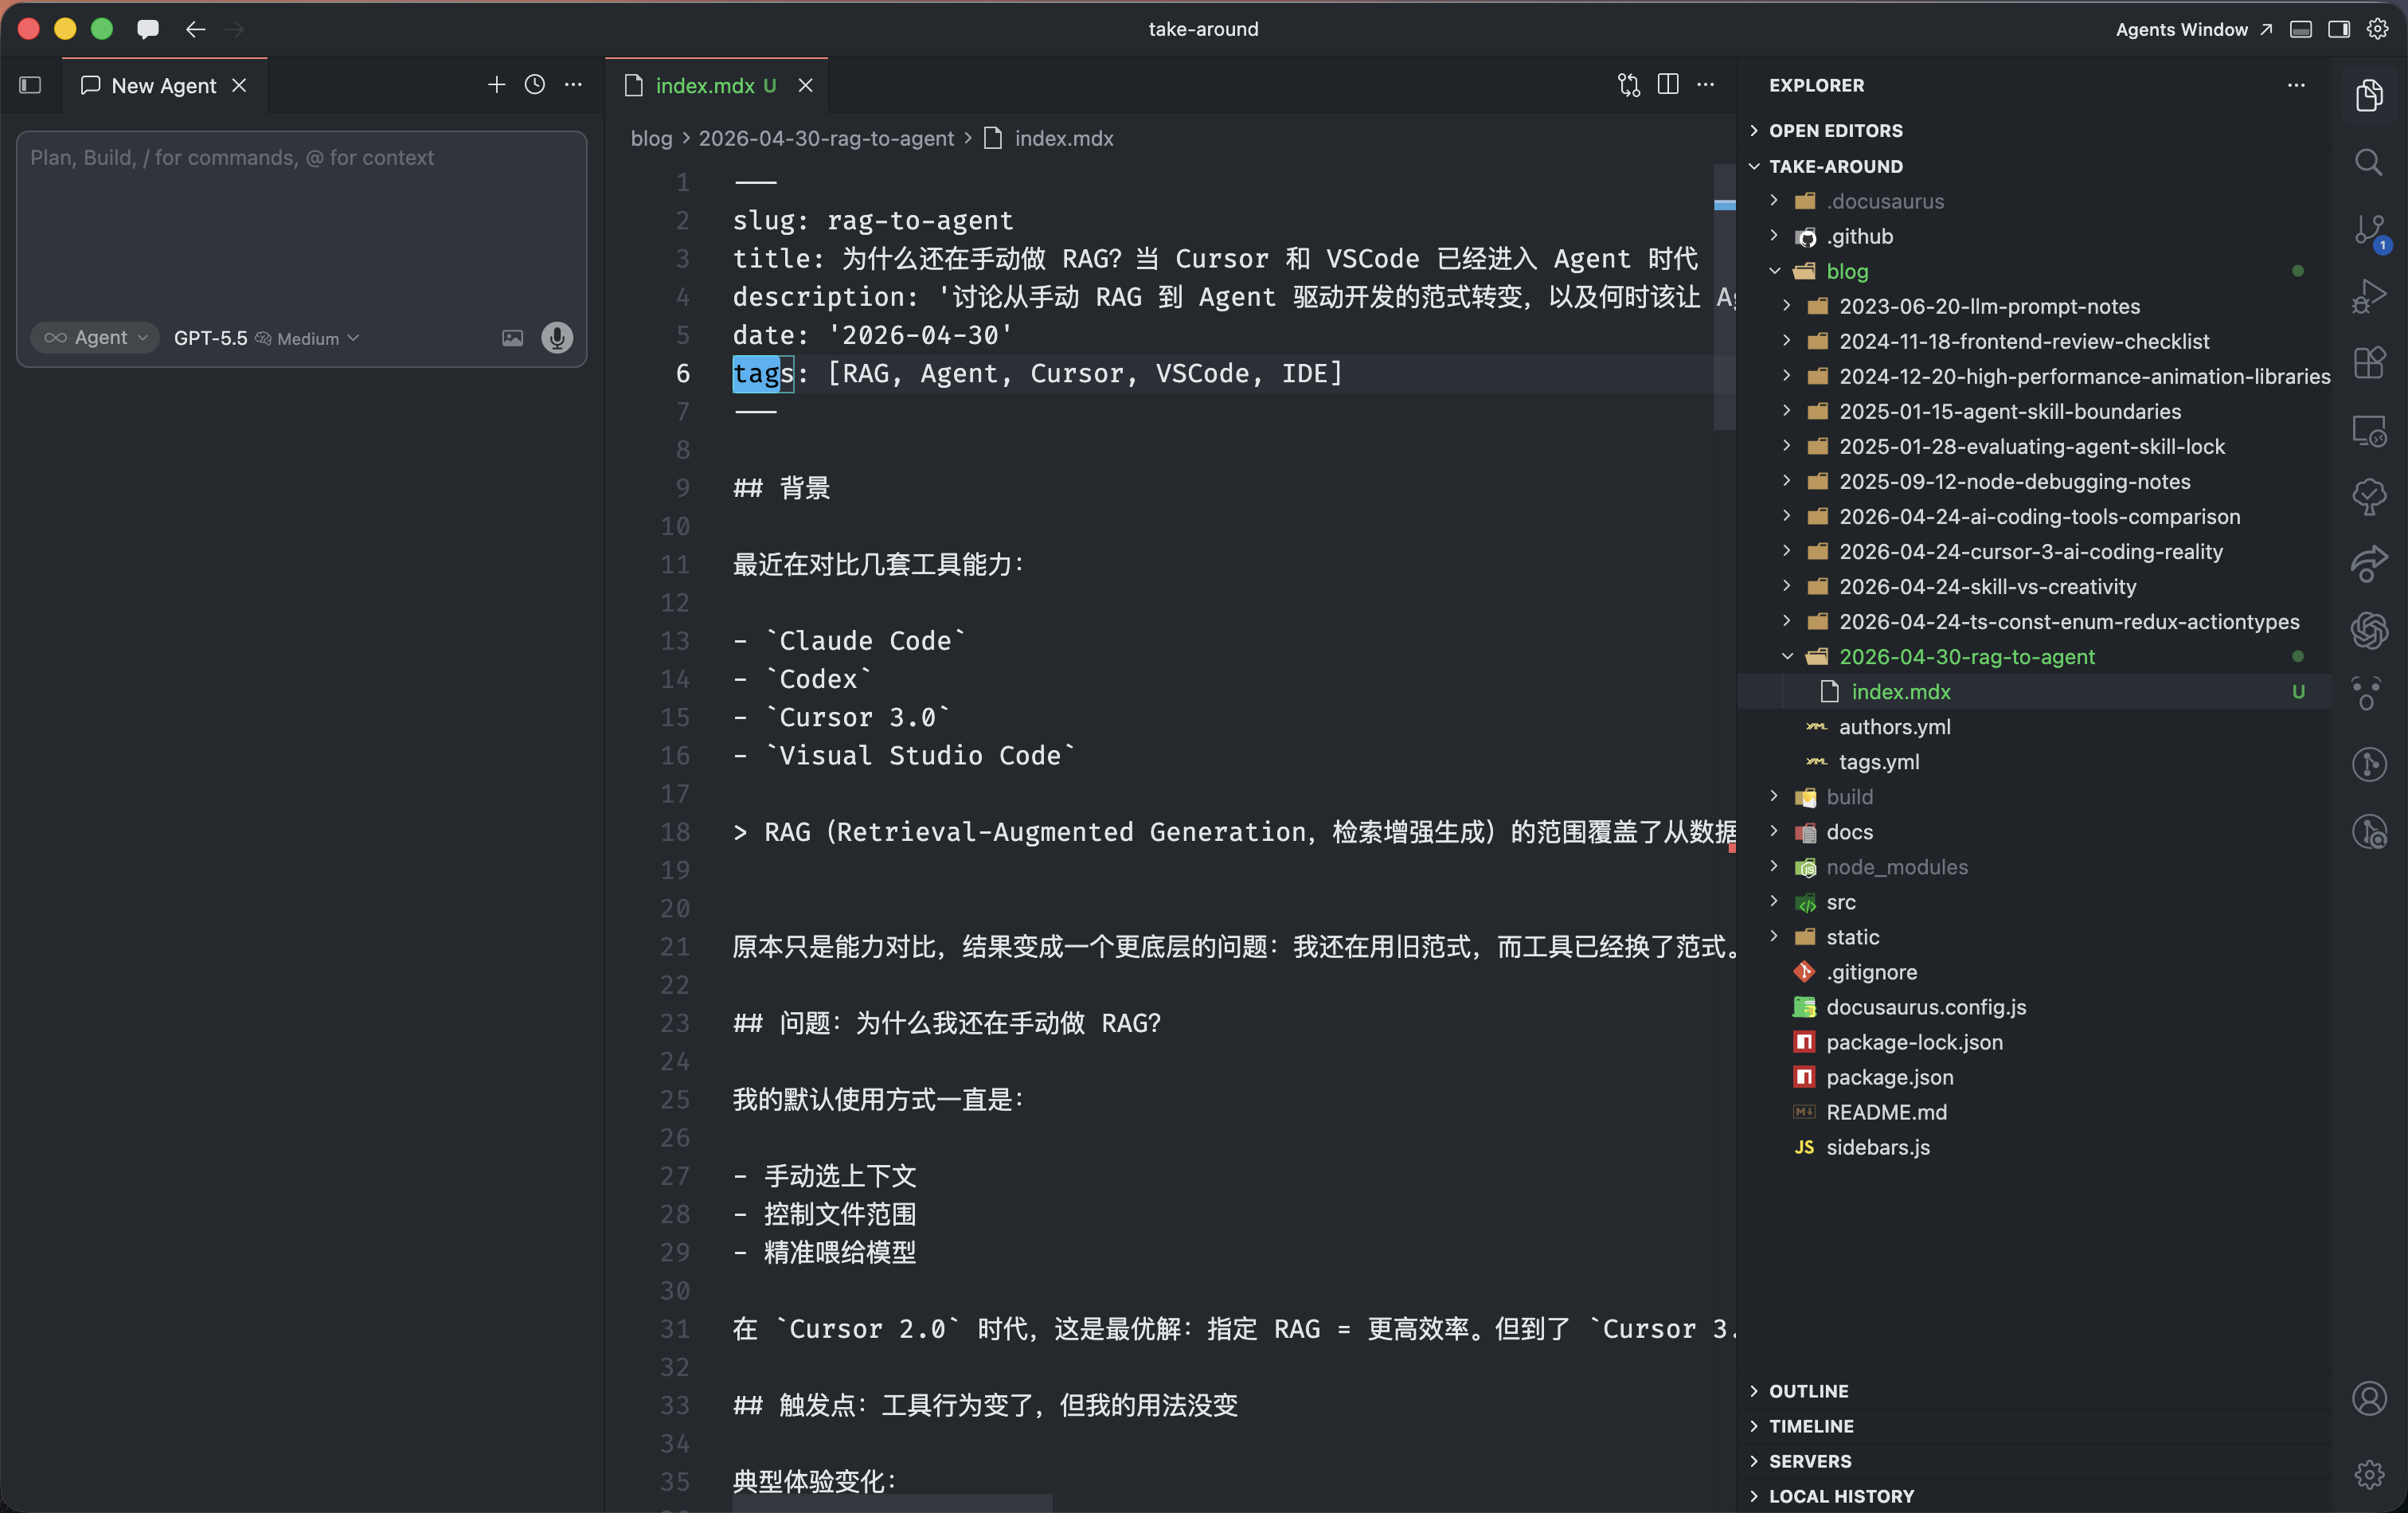Open settings gear in title bar
Image resolution: width=2408 pixels, height=1513 pixels.
tap(2377, 29)
